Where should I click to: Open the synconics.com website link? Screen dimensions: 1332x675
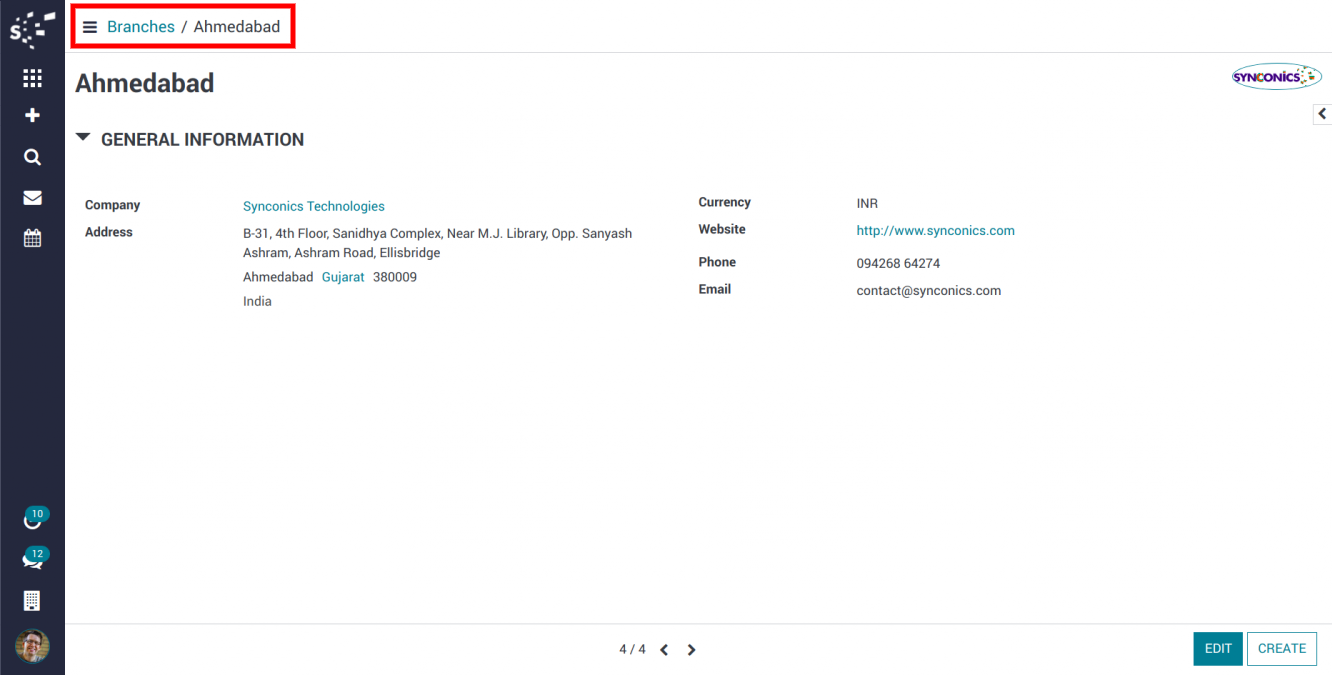click(935, 231)
